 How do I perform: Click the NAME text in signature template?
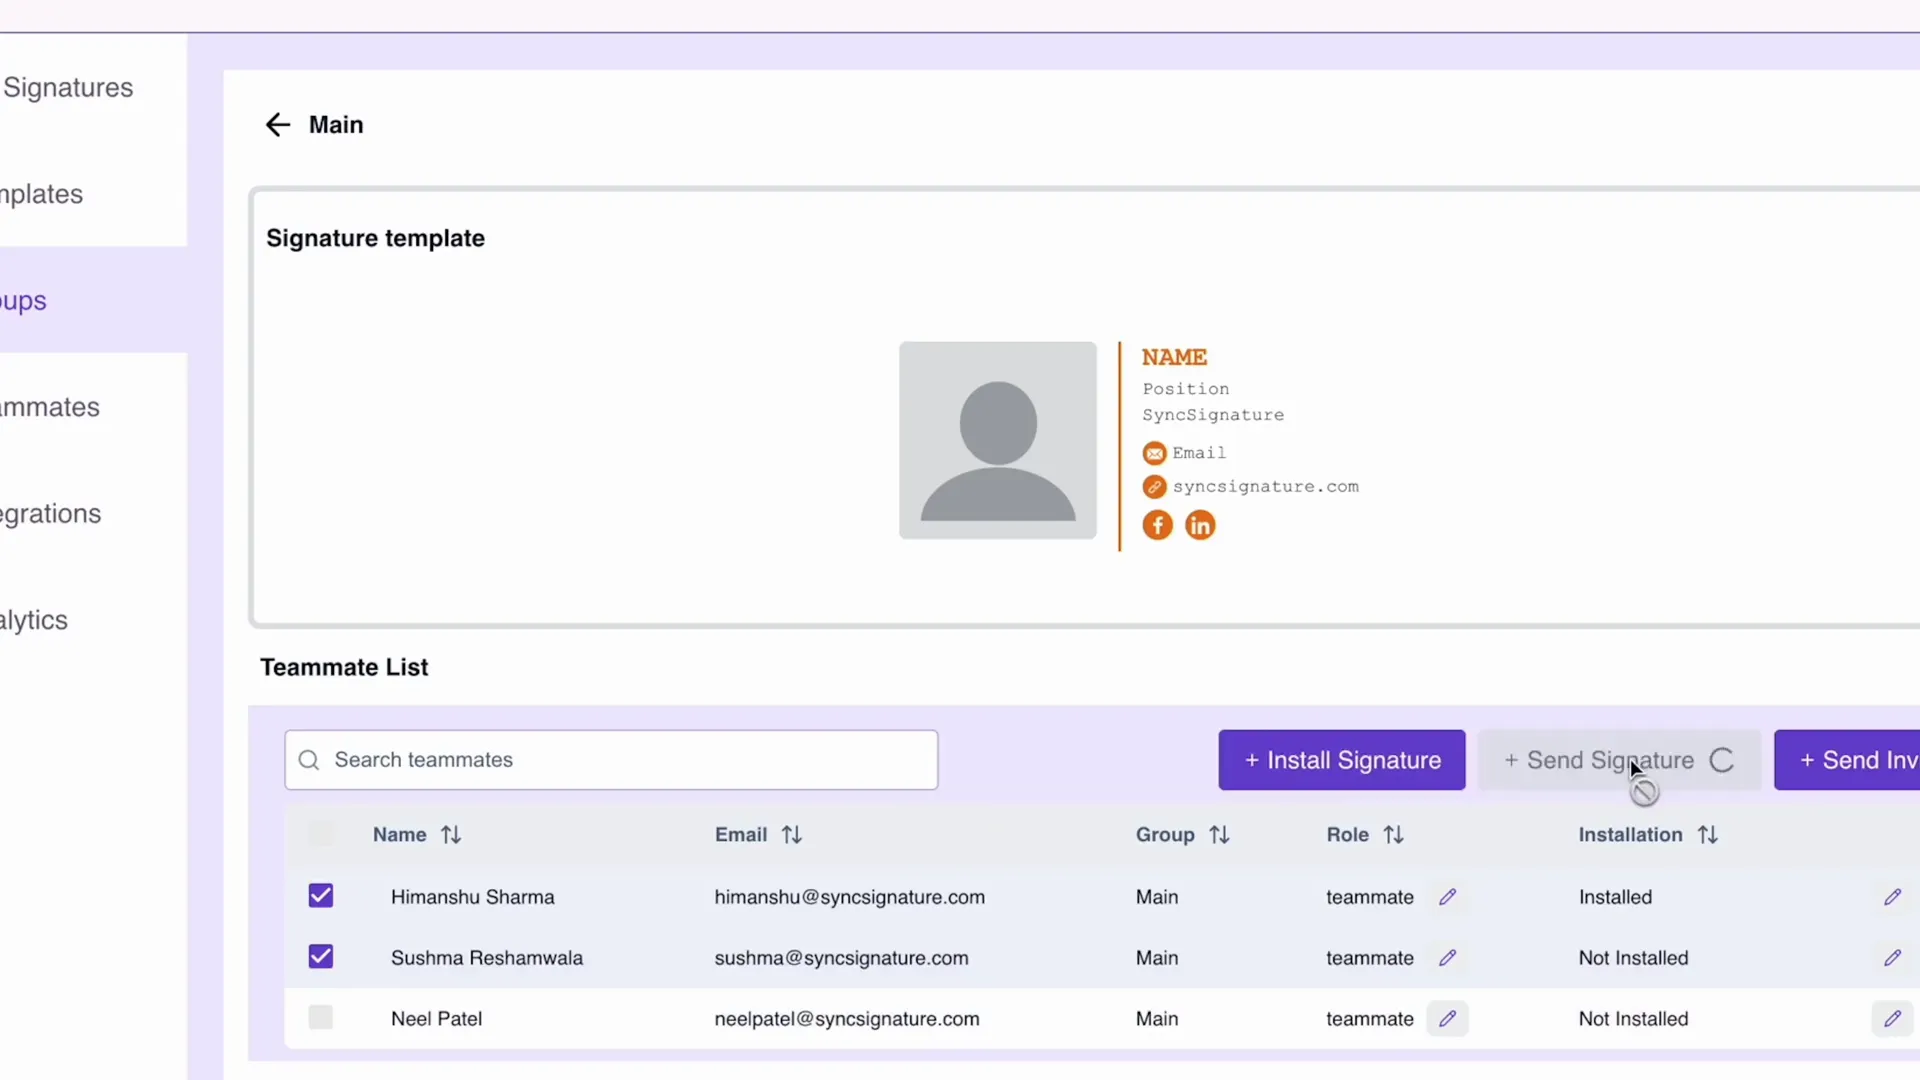pyautogui.click(x=1175, y=357)
